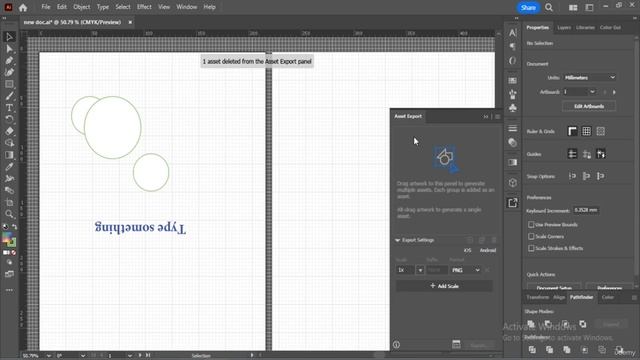The height and width of the screenshot is (360, 640).
Task: Open Edit Toolbar three dots
Action: point(9,290)
